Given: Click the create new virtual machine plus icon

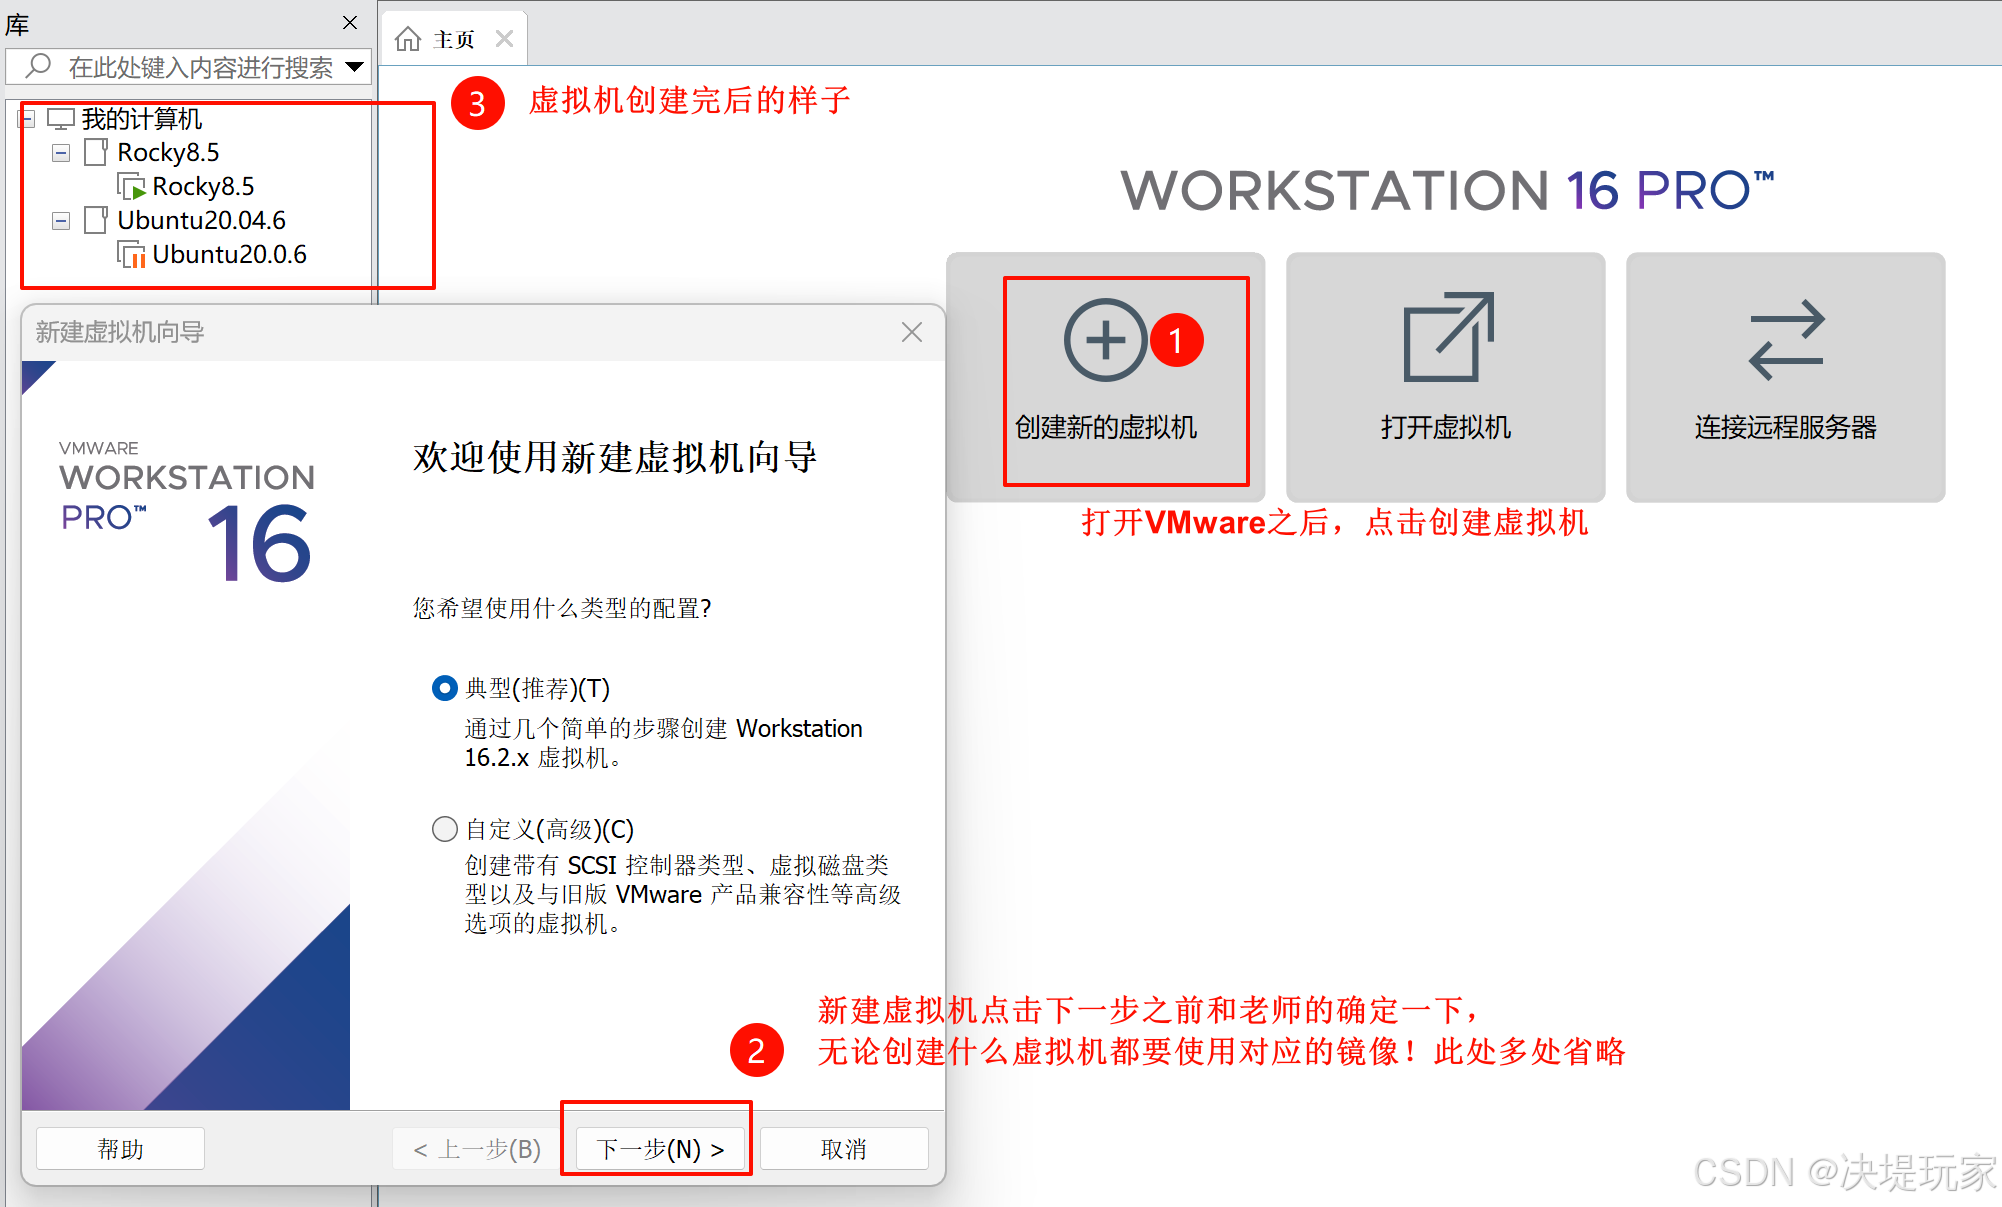Looking at the screenshot, I should tap(1104, 340).
